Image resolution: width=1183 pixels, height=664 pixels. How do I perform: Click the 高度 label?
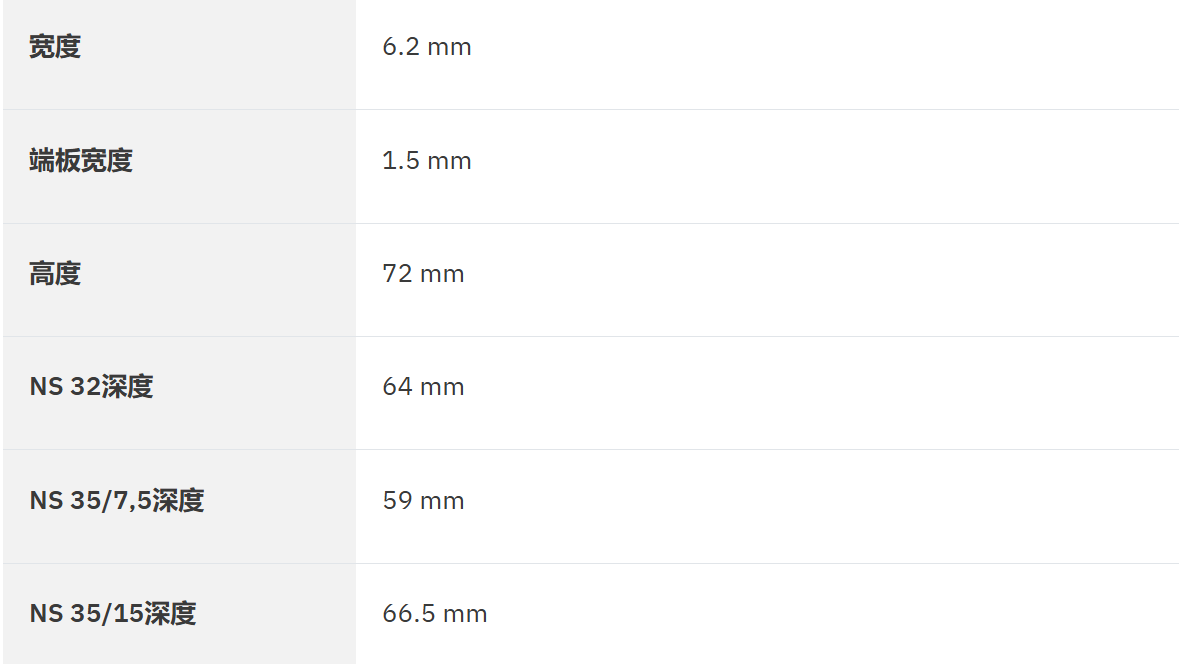click(55, 274)
